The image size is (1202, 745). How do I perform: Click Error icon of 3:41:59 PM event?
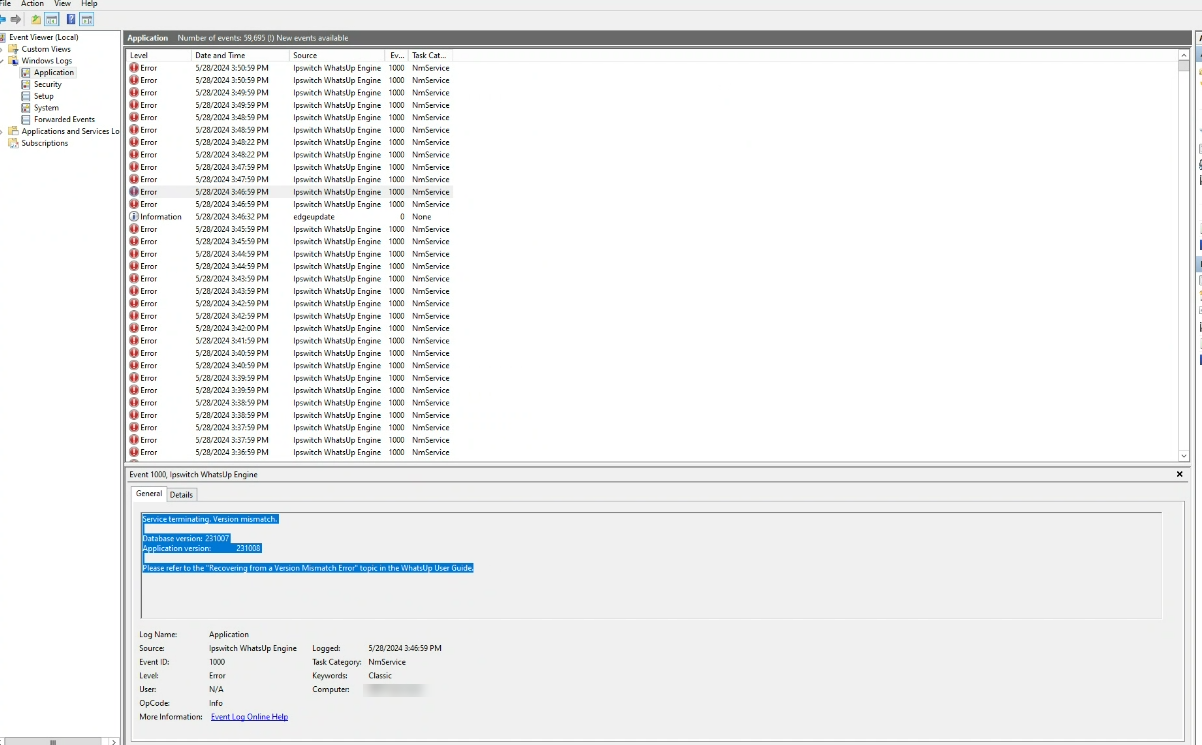[134, 341]
